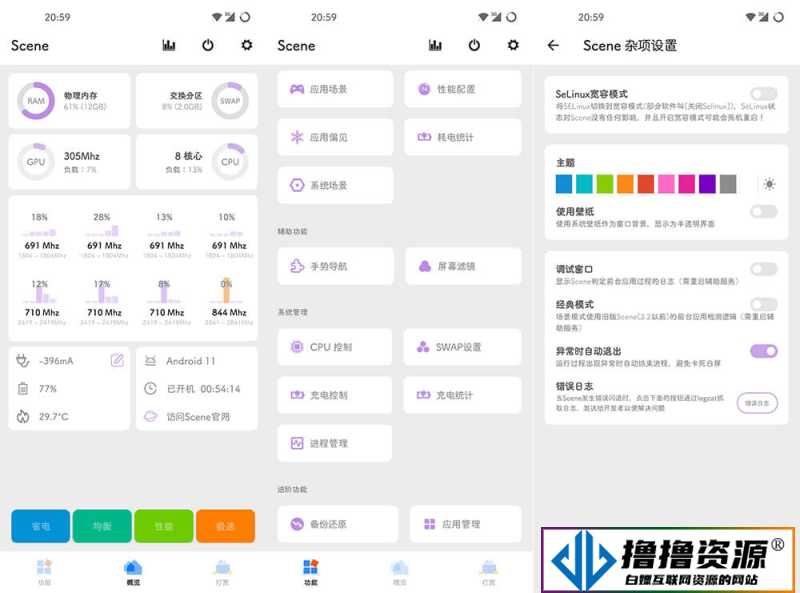Tap the bar chart icon on the functions screen
Viewport: 800px width, 593px height.
coord(435,45)
